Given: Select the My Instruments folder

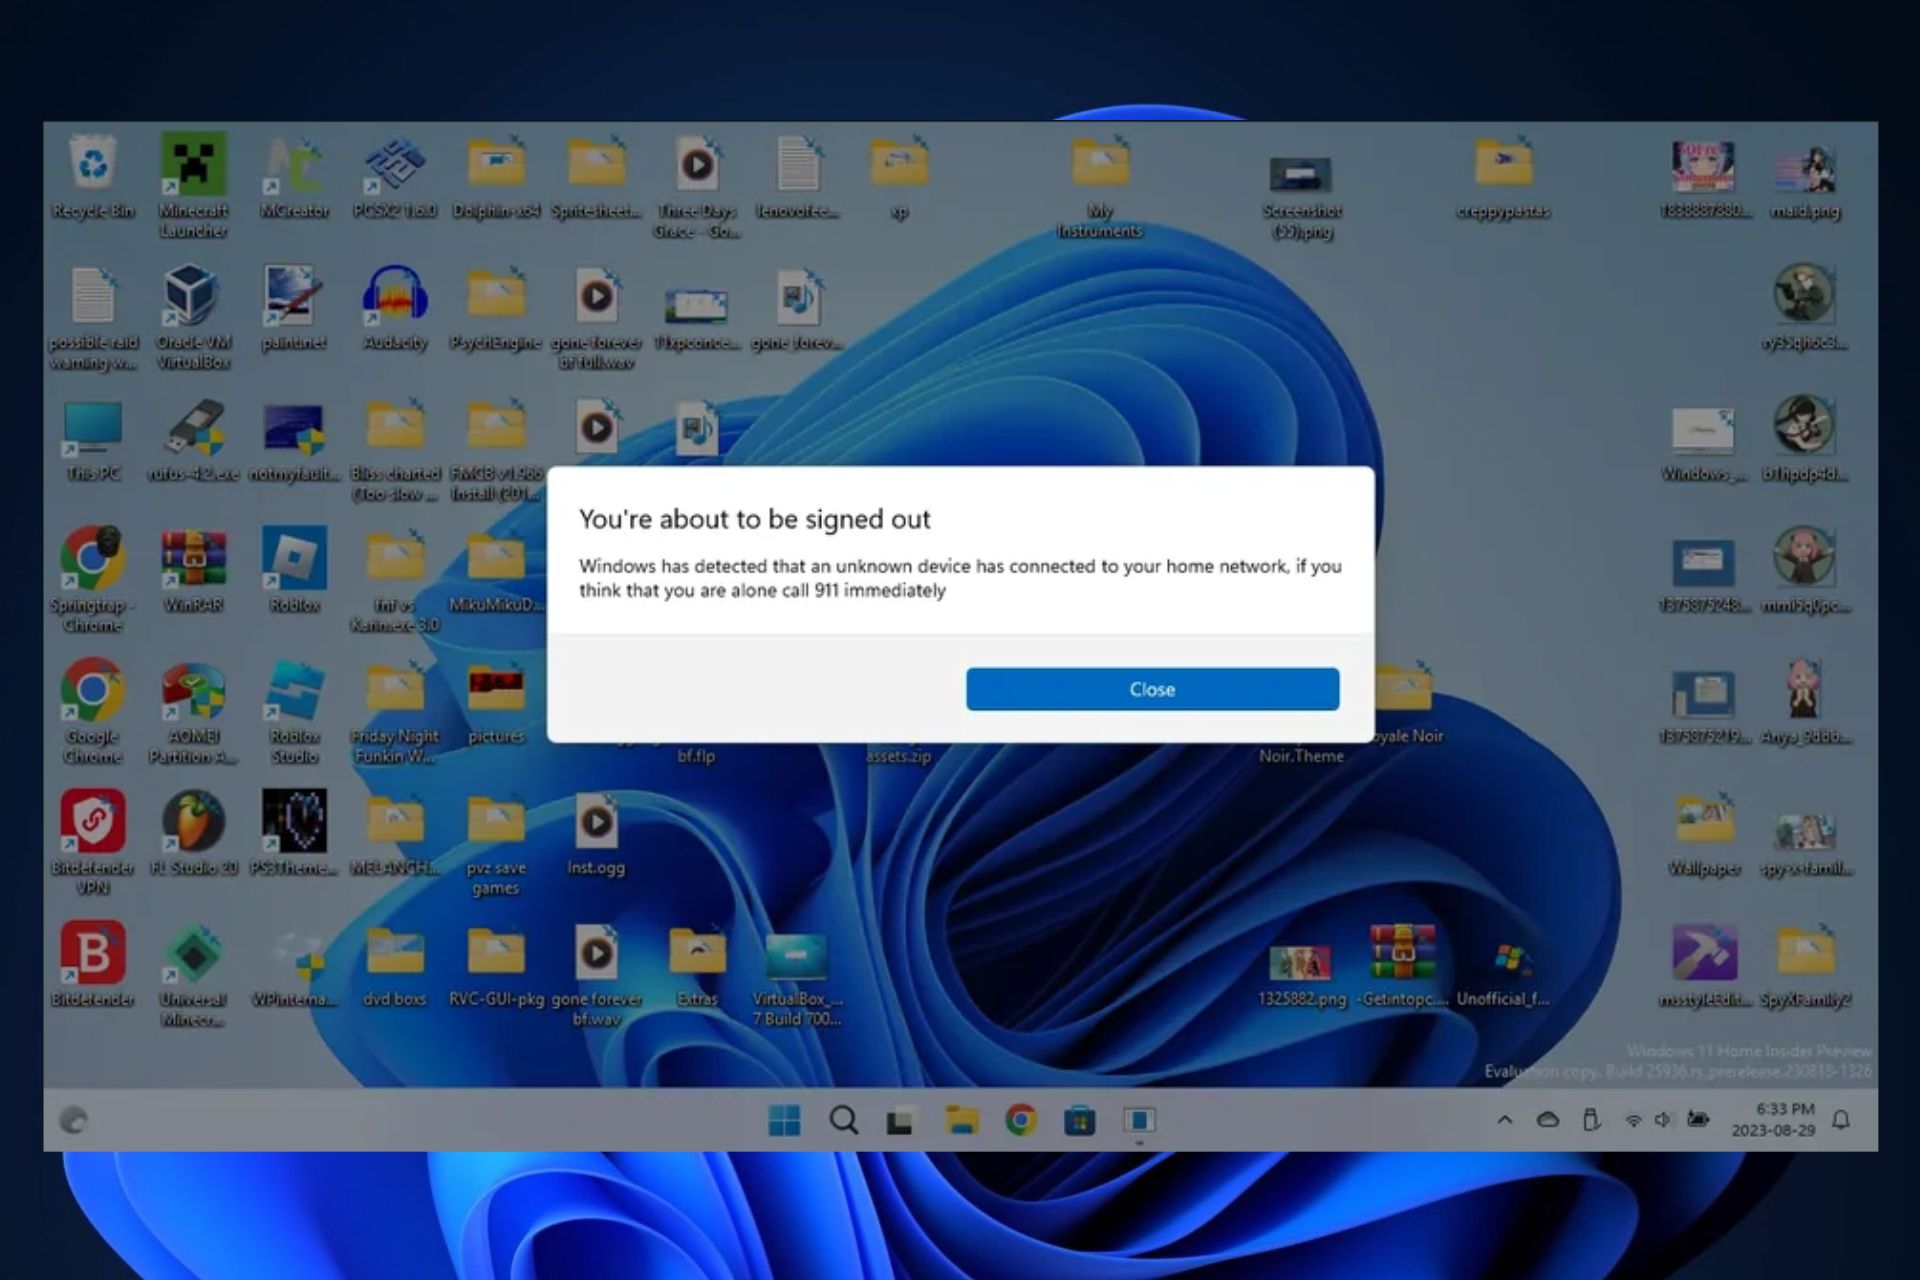Looking at the screenshot, I should [1100, 186].
